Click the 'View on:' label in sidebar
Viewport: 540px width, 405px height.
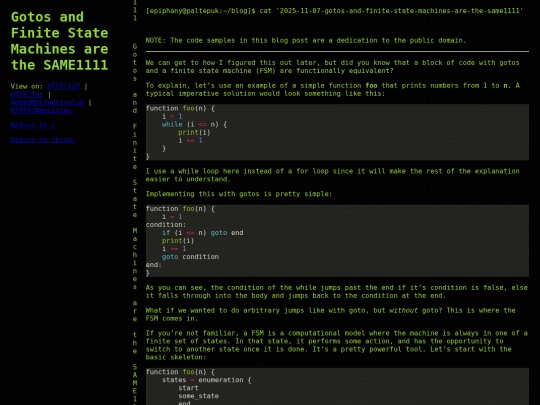pos(27,86)
